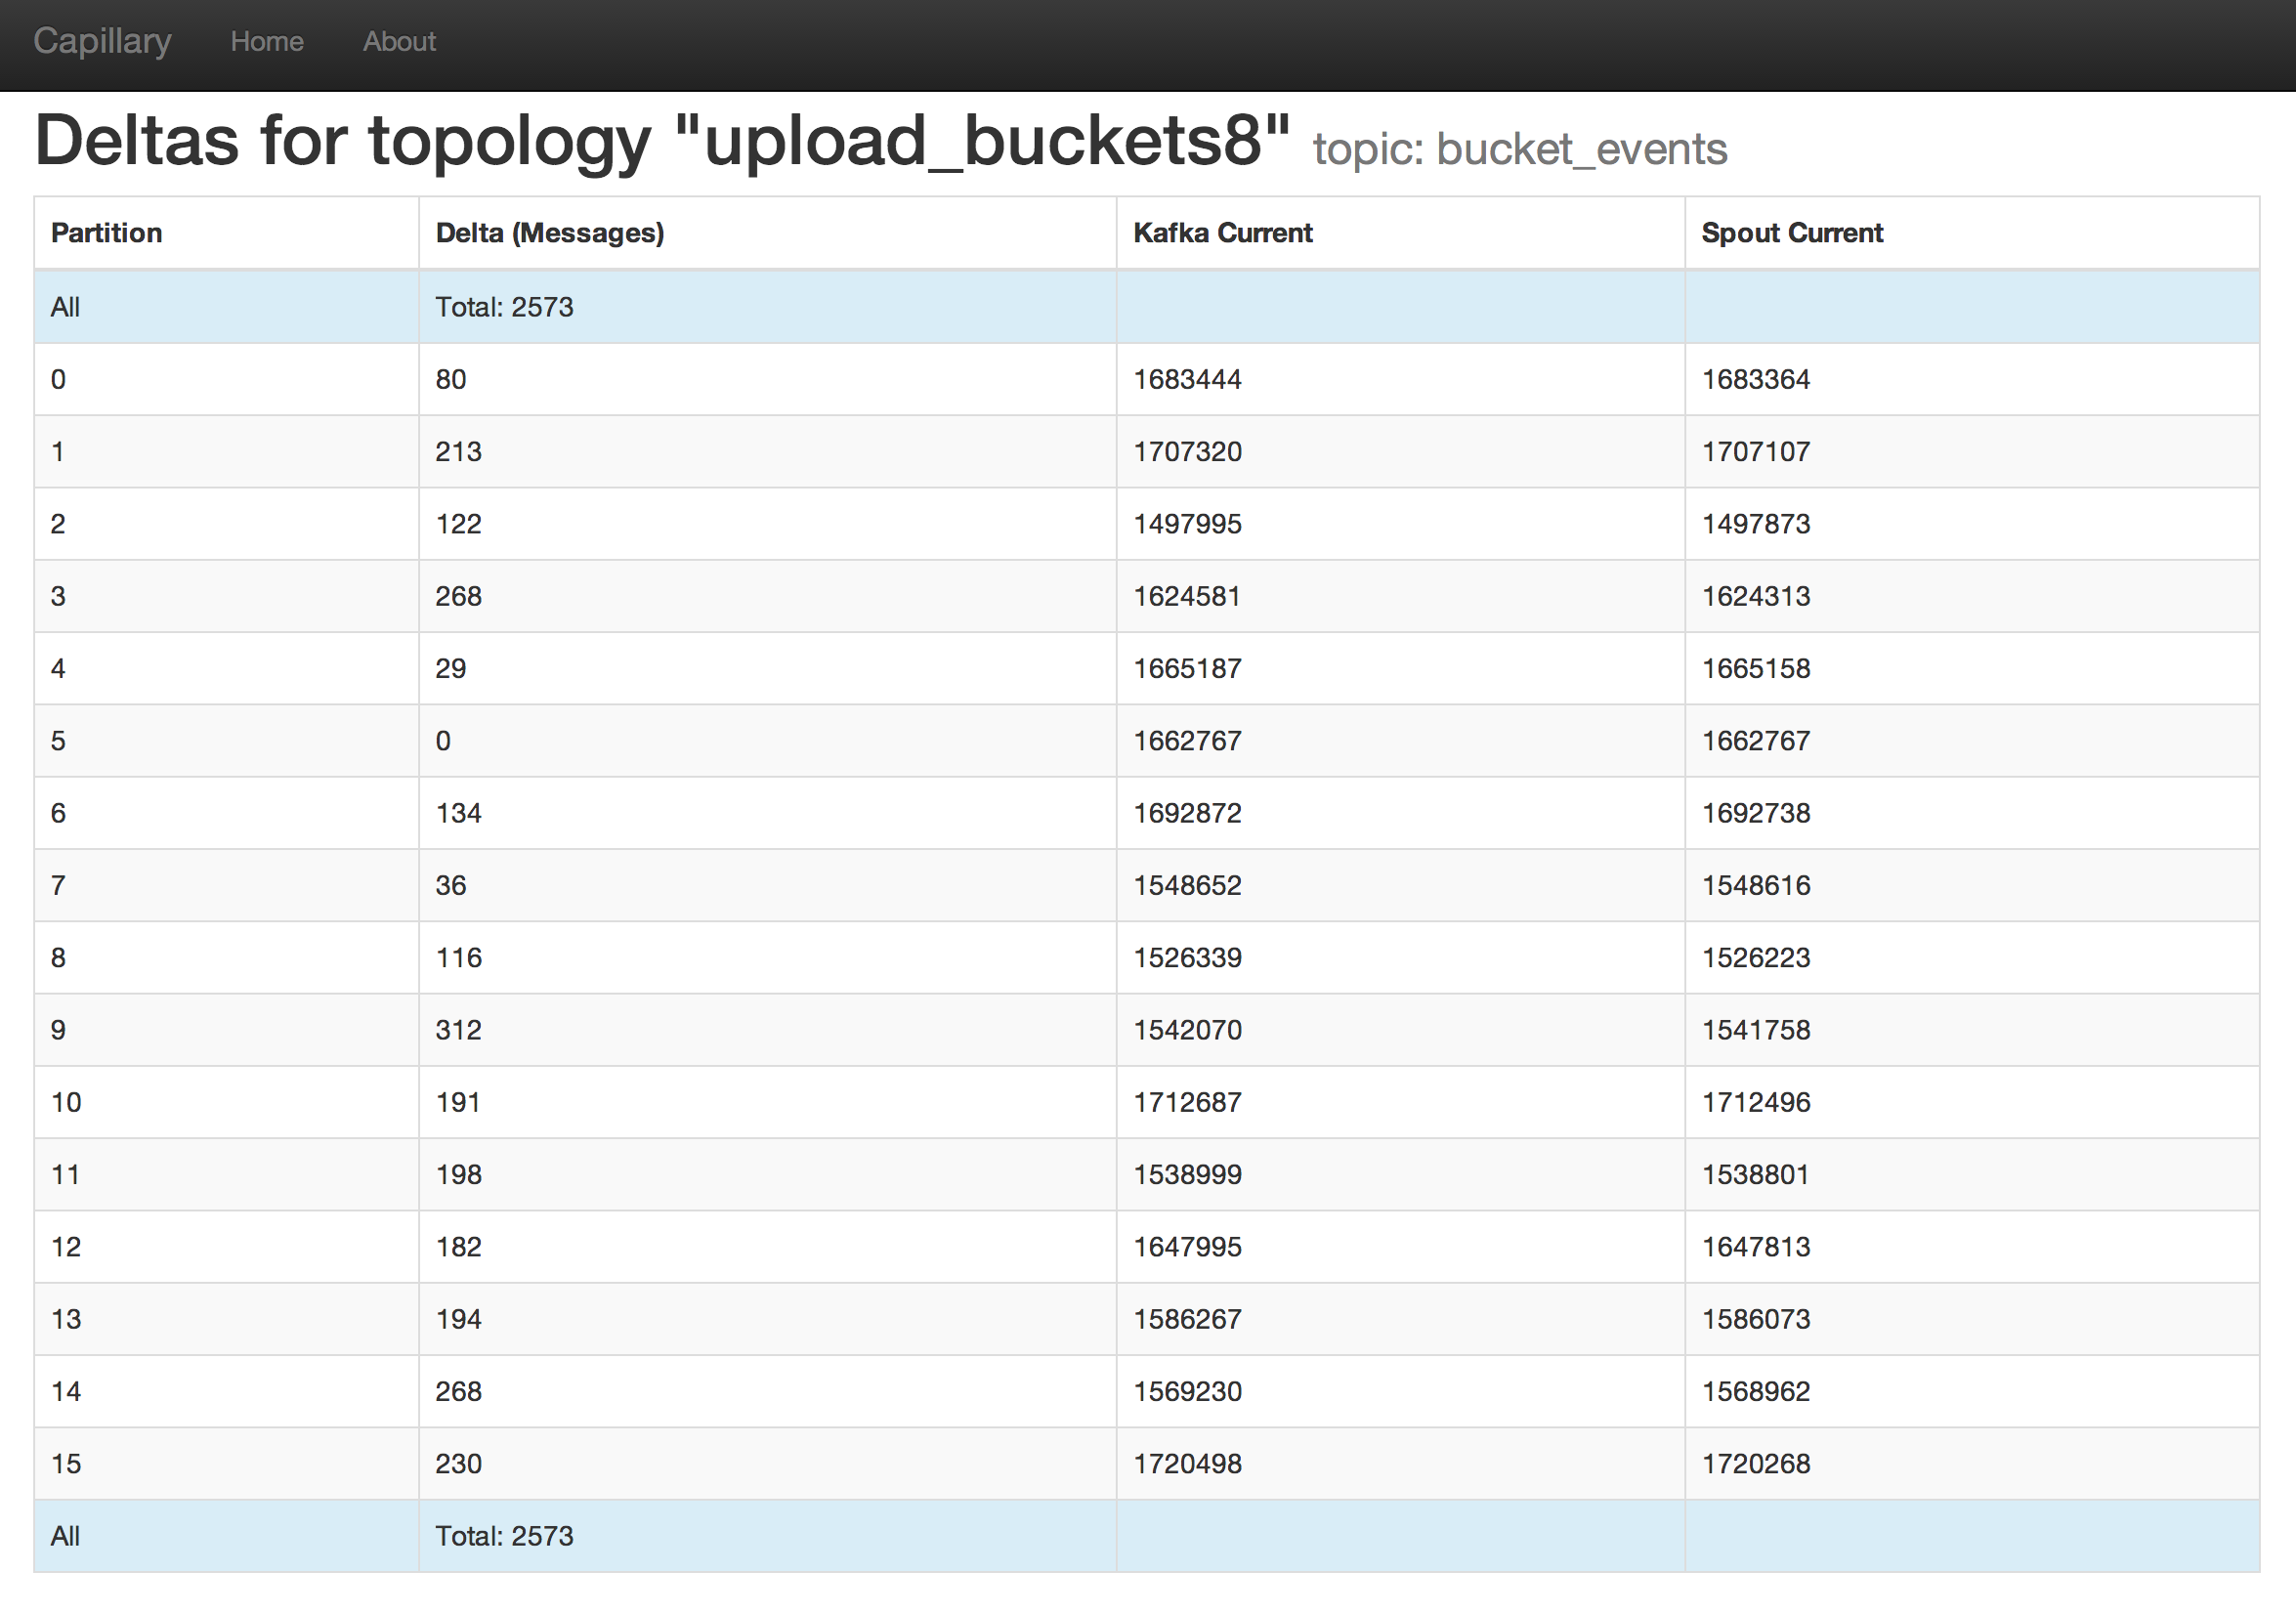Click Kafka value 1720498 in partition 15

click(1187, 1464)
